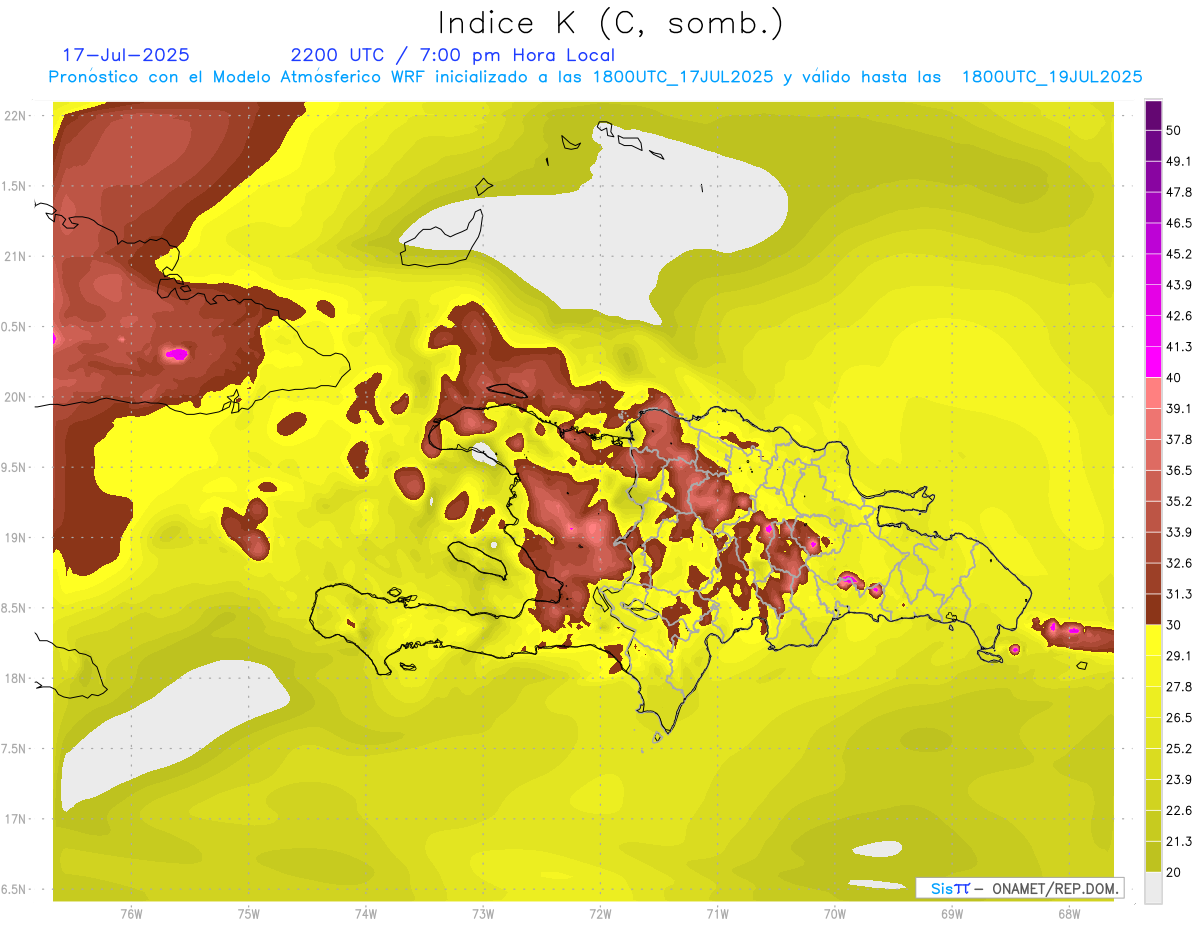Click the 1.5N latitude label
Screen dimensions: 1200x927
(15, 186)
